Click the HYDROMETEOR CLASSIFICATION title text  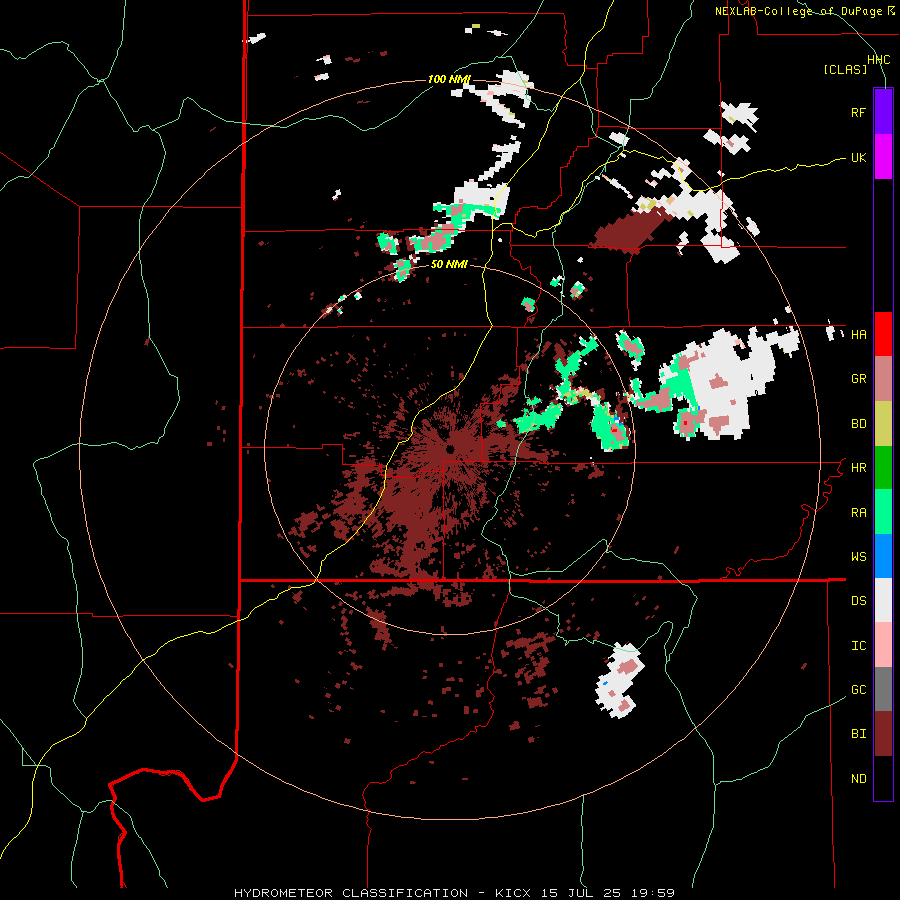[351, 893]
